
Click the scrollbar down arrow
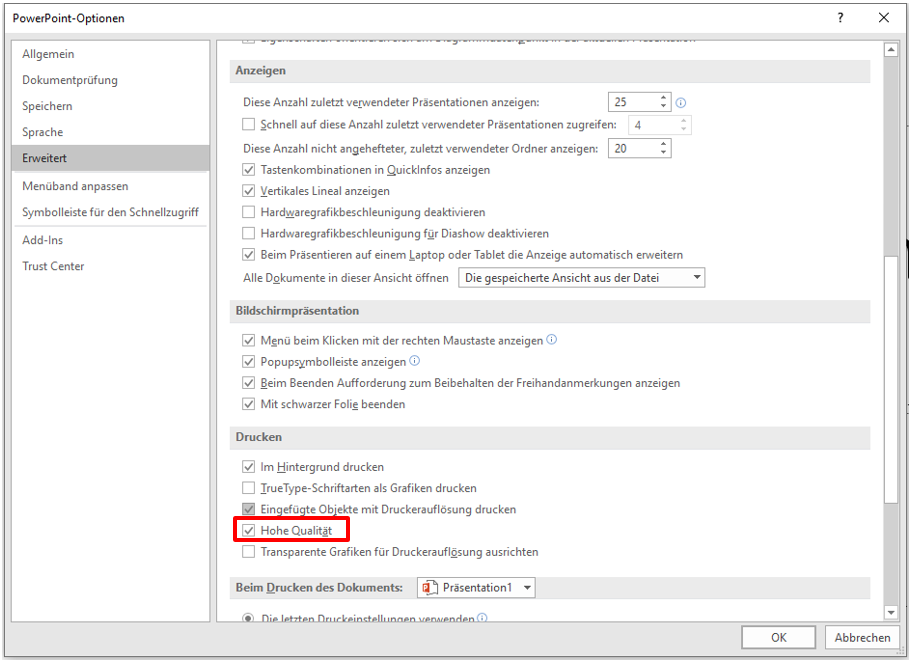[891, 612]
